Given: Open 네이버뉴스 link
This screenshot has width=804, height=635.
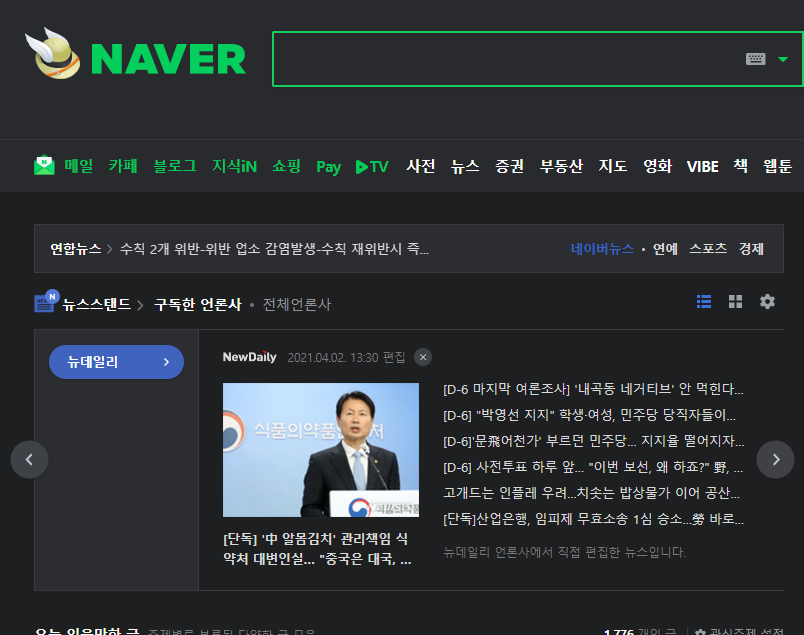Looking at the screenshot, I should tap(602, 249).
